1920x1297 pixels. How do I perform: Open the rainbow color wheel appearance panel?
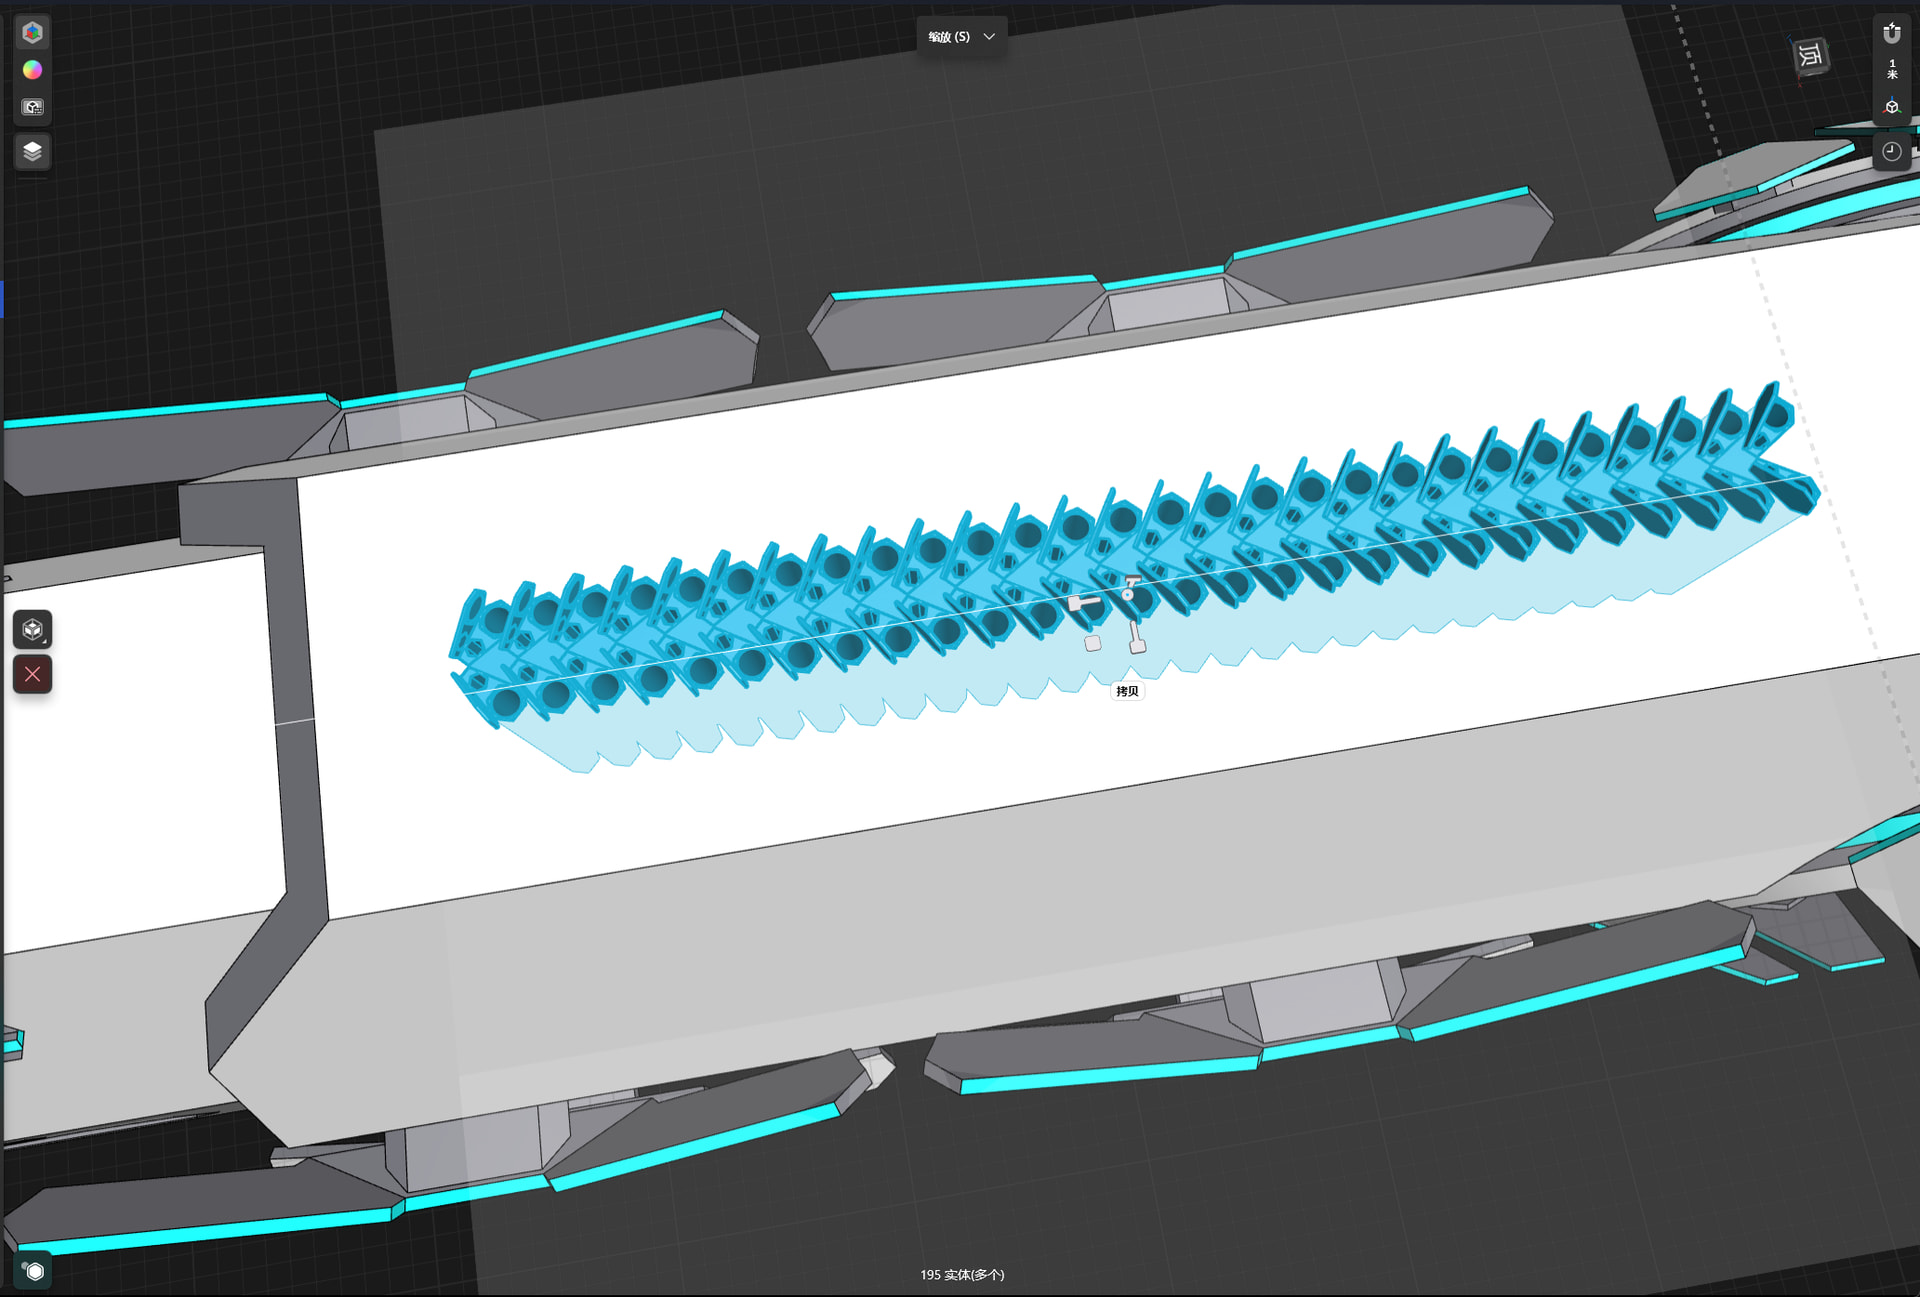click(x=32, y=70)
